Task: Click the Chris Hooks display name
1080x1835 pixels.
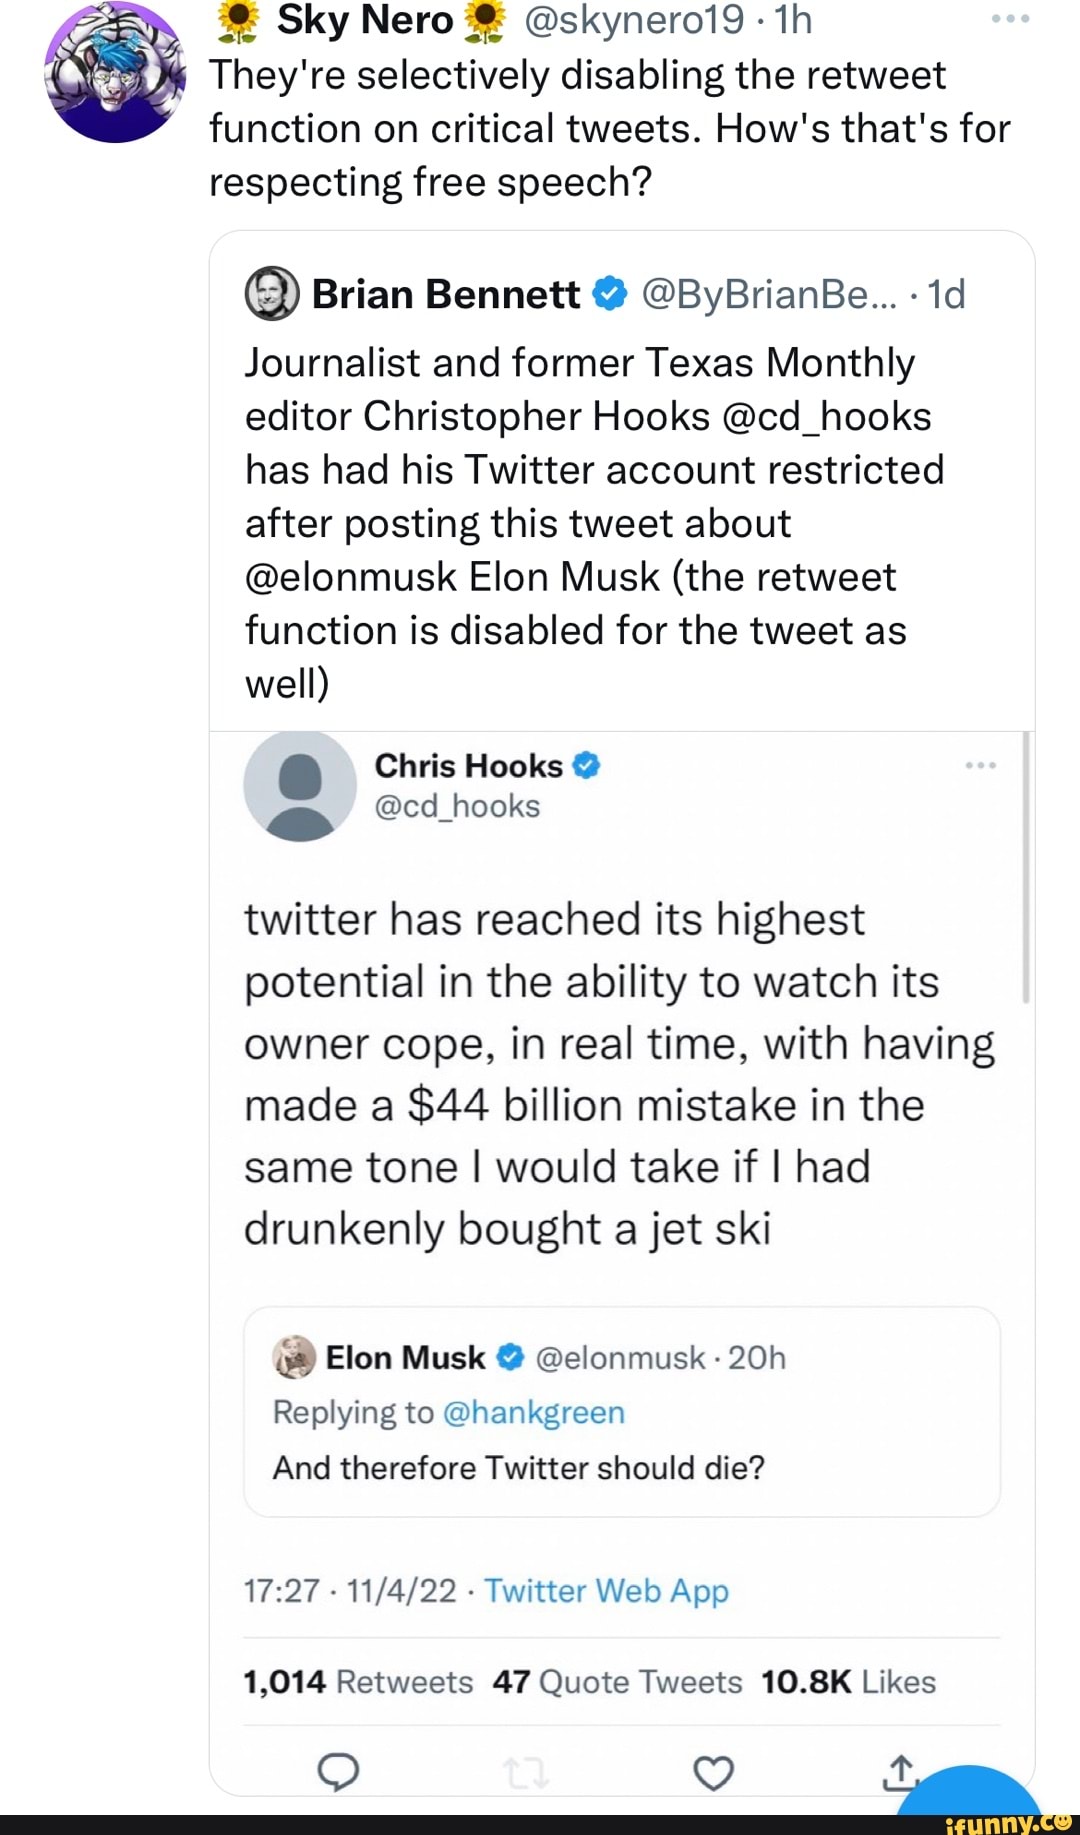Action: point(468,765)
